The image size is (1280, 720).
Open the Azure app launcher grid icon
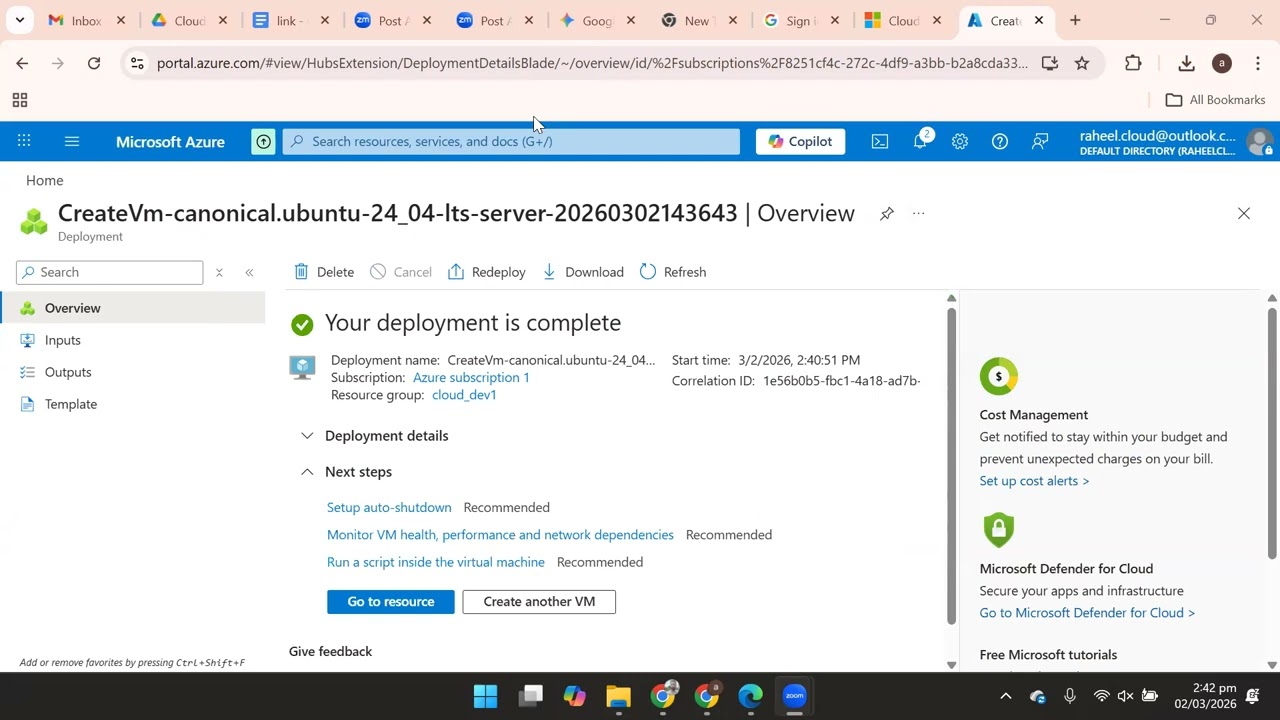(24, 141)
